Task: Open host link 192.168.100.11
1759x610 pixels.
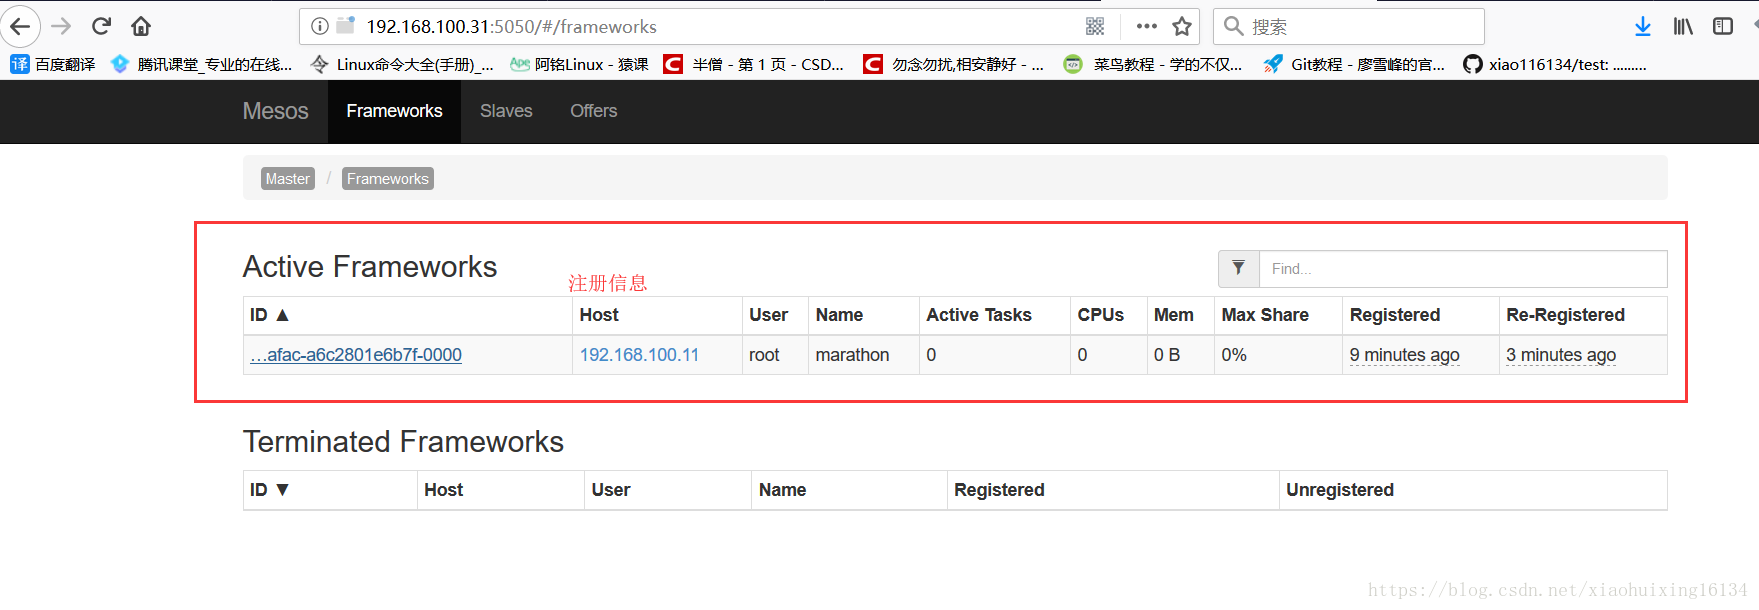Action: [x=639, y=355]
